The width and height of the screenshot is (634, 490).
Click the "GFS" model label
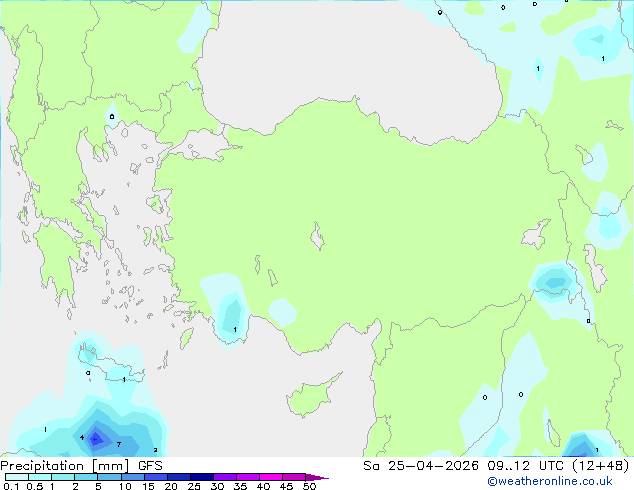pyautogui.click(x=150, y=466)
